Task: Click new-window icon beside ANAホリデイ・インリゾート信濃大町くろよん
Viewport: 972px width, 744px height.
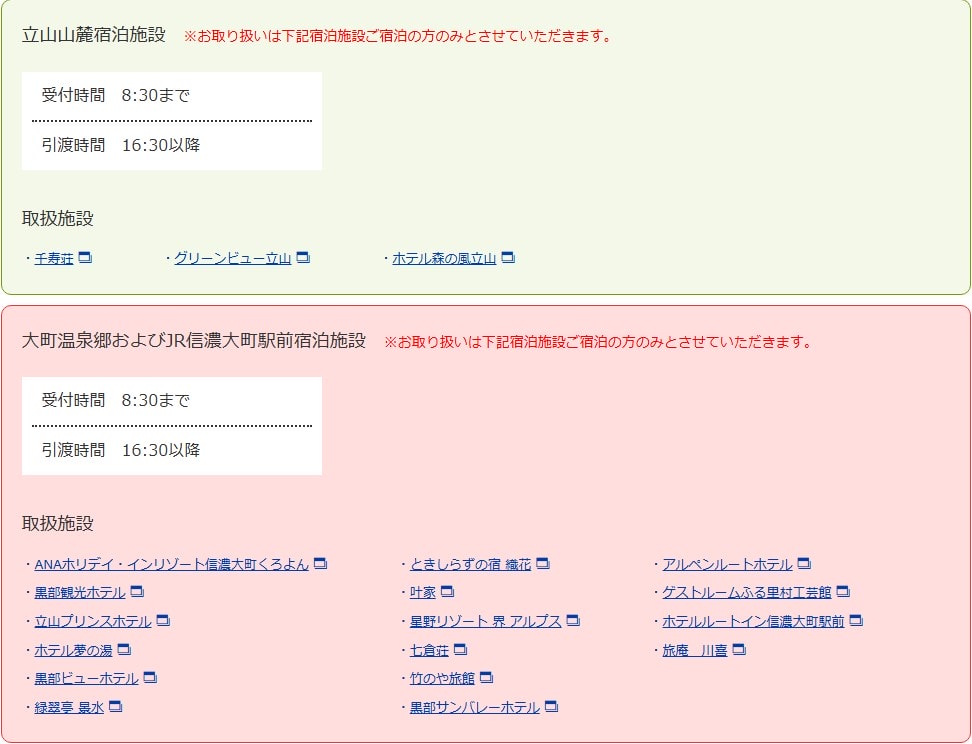Action: point(320,563)
